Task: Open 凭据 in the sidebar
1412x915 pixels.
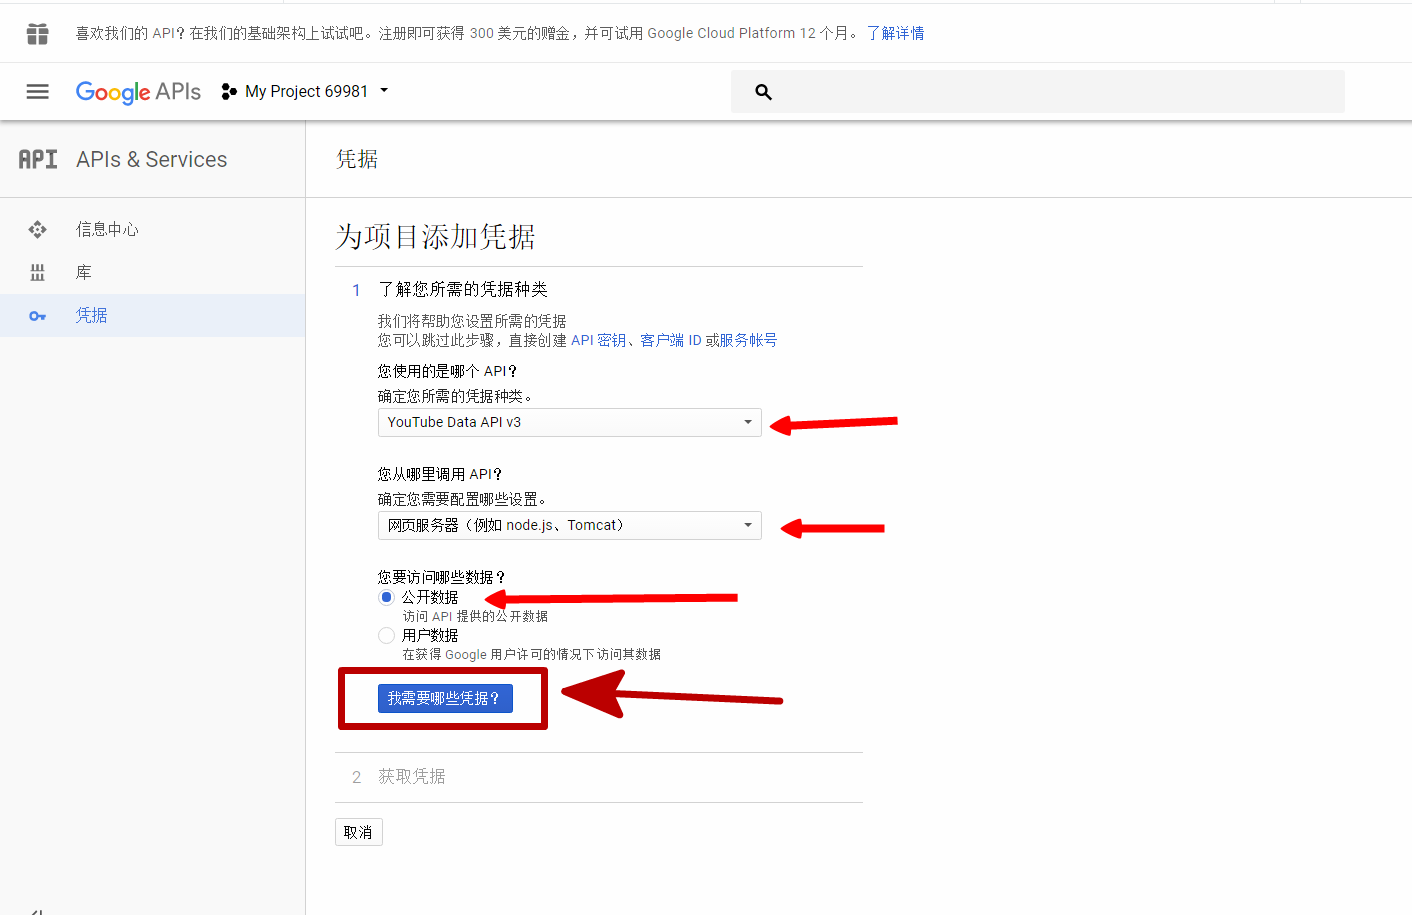Action: [x=152, y=316]
